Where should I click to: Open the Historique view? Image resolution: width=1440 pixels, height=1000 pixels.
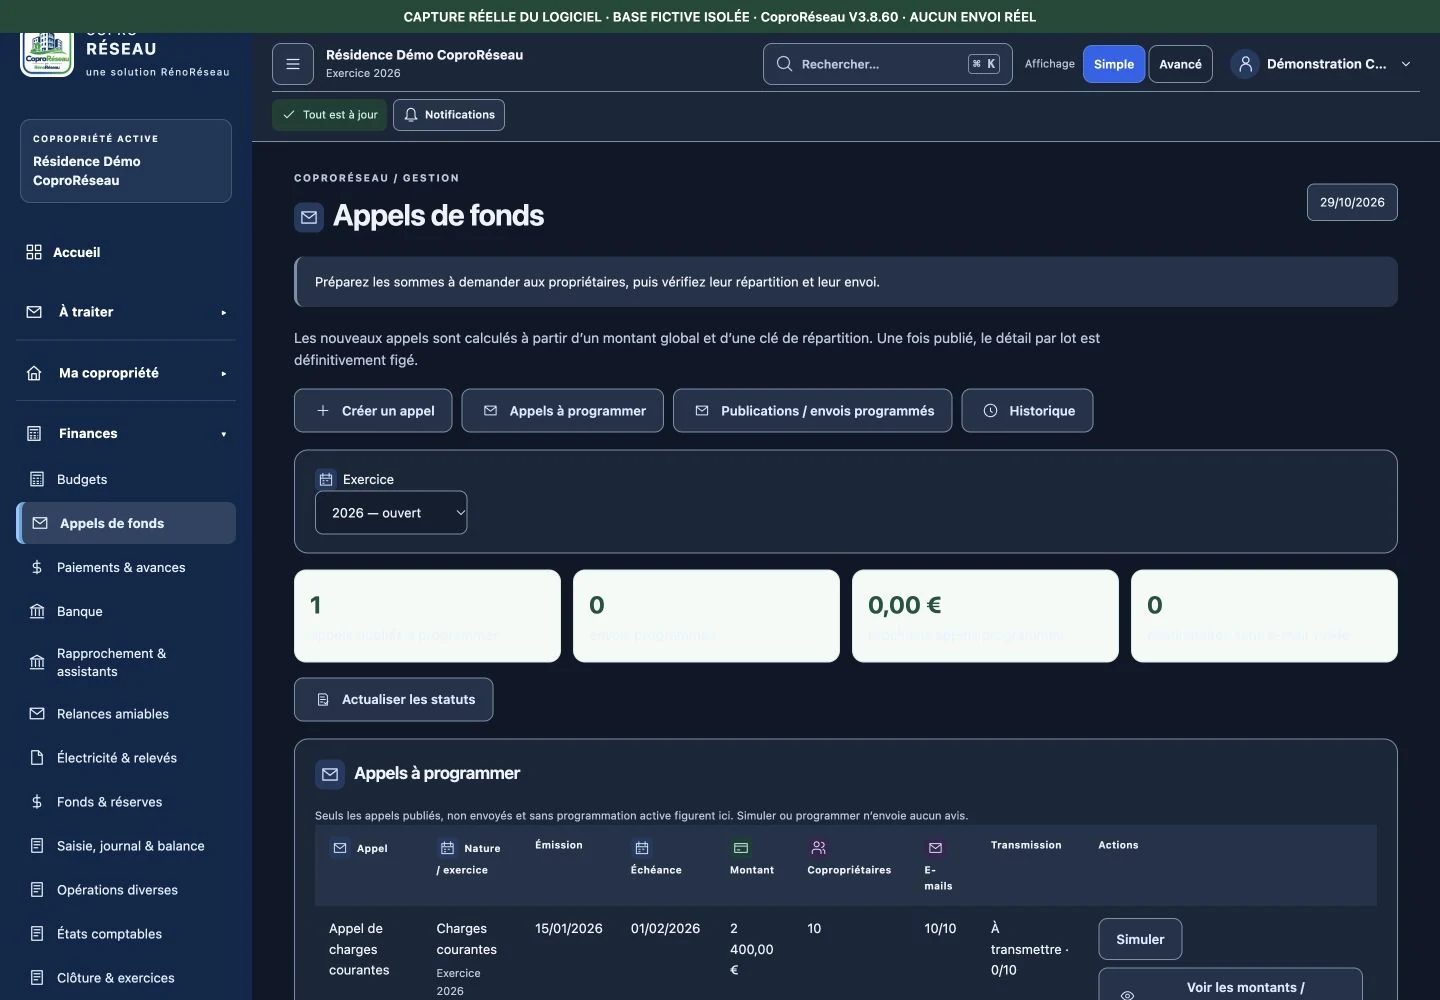click(1027, 411)
